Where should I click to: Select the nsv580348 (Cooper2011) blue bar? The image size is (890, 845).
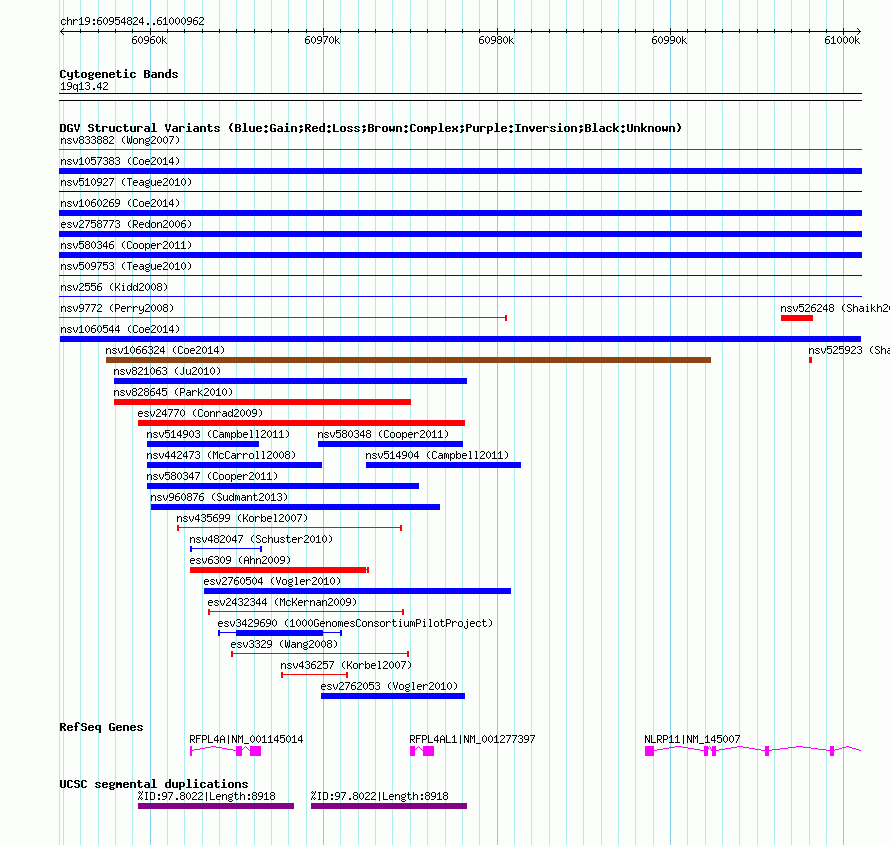[x=390, y=444]
